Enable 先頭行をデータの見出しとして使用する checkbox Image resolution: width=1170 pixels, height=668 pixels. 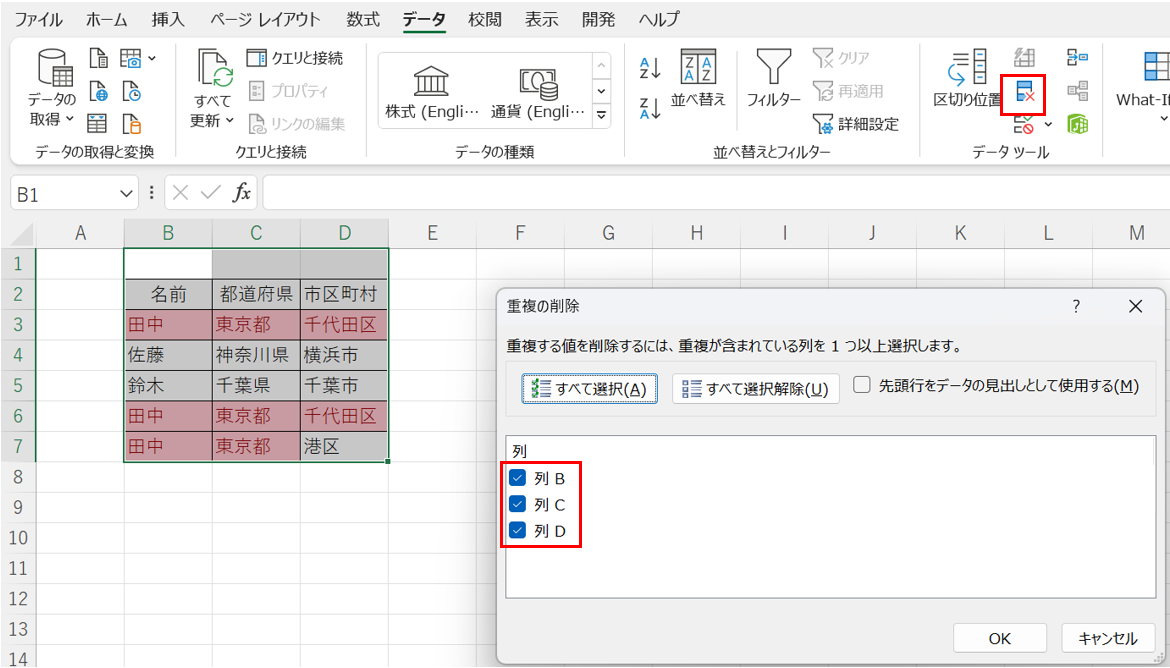click(862, 385)
